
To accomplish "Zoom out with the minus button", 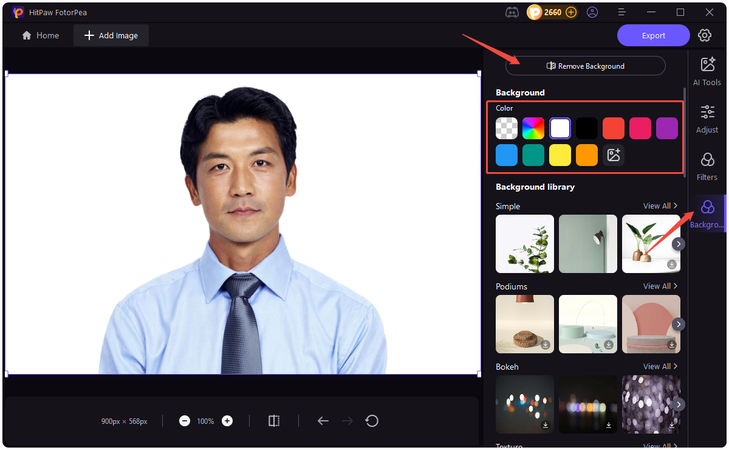I will click(x=185, y=421).
